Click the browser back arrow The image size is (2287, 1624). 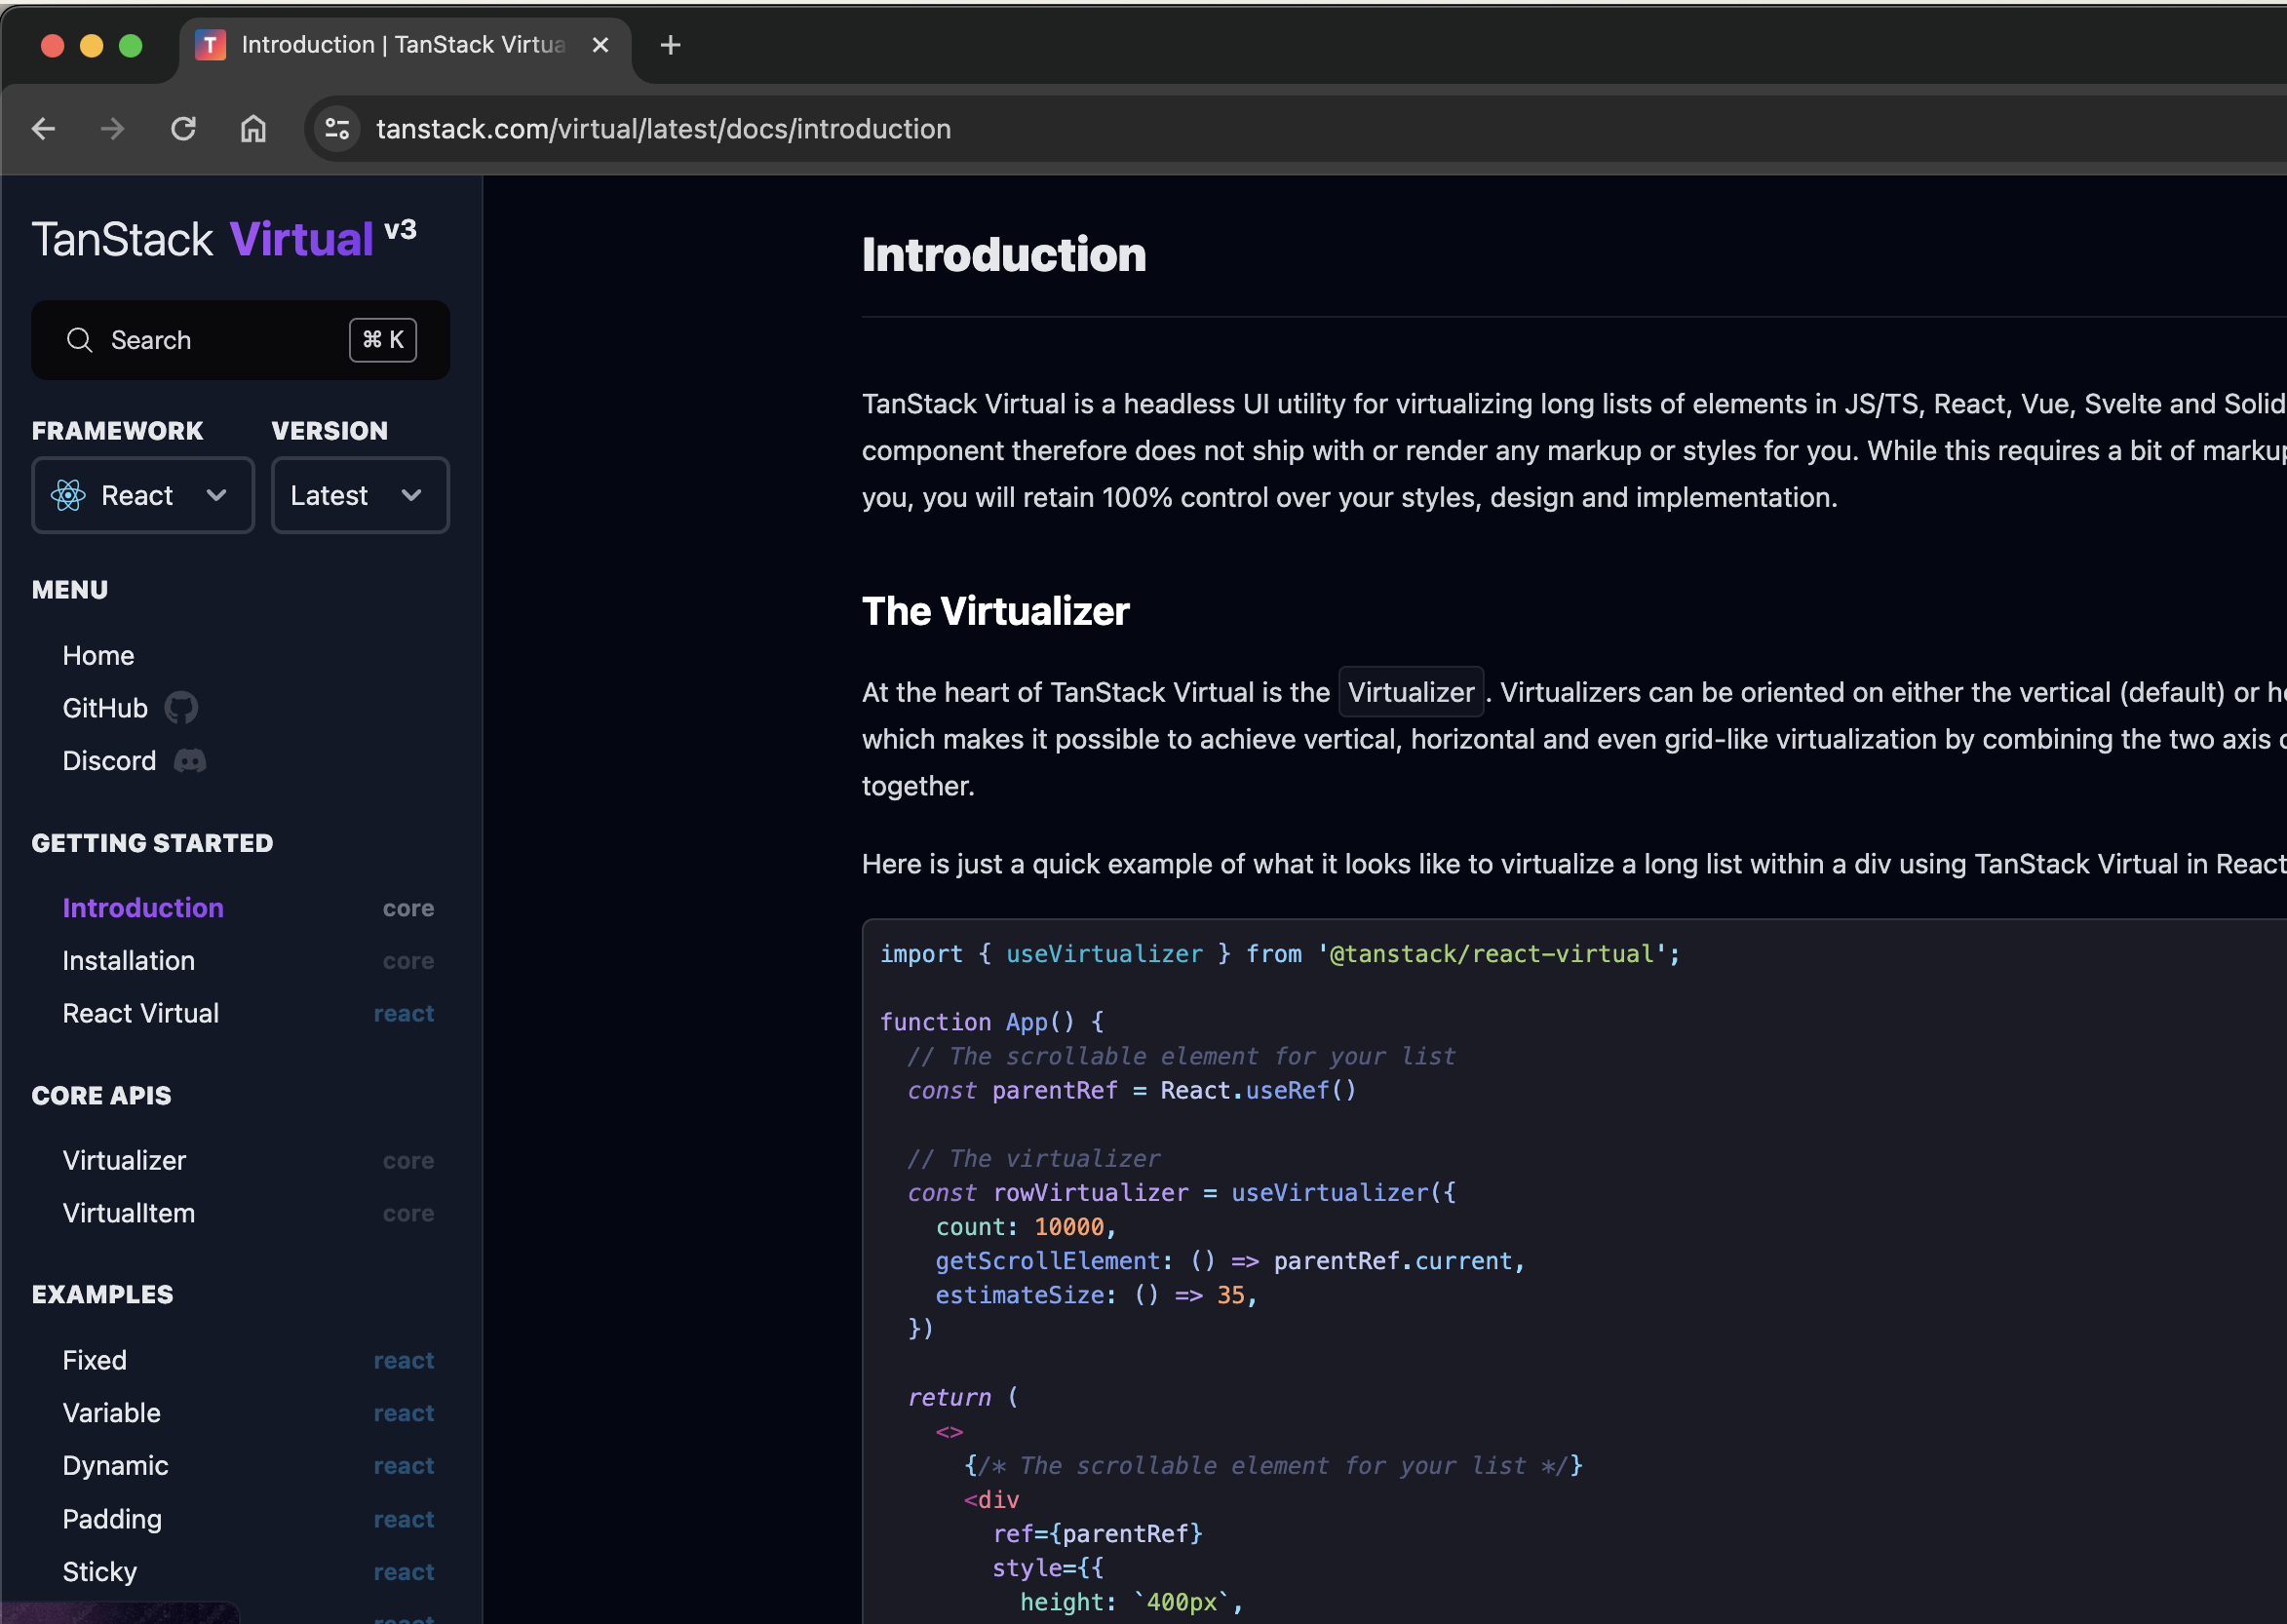43,129
